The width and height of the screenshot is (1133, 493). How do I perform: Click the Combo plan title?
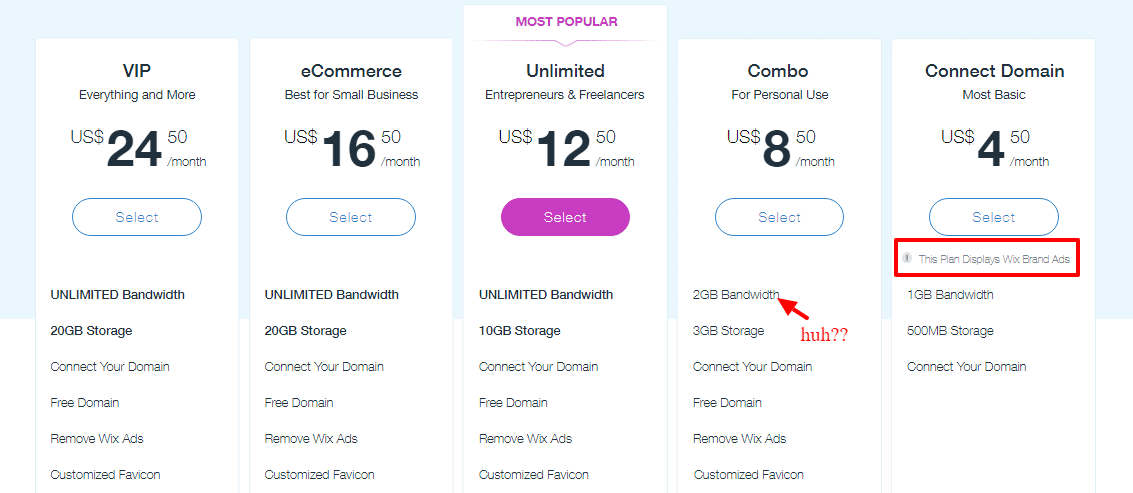(778, 71)
